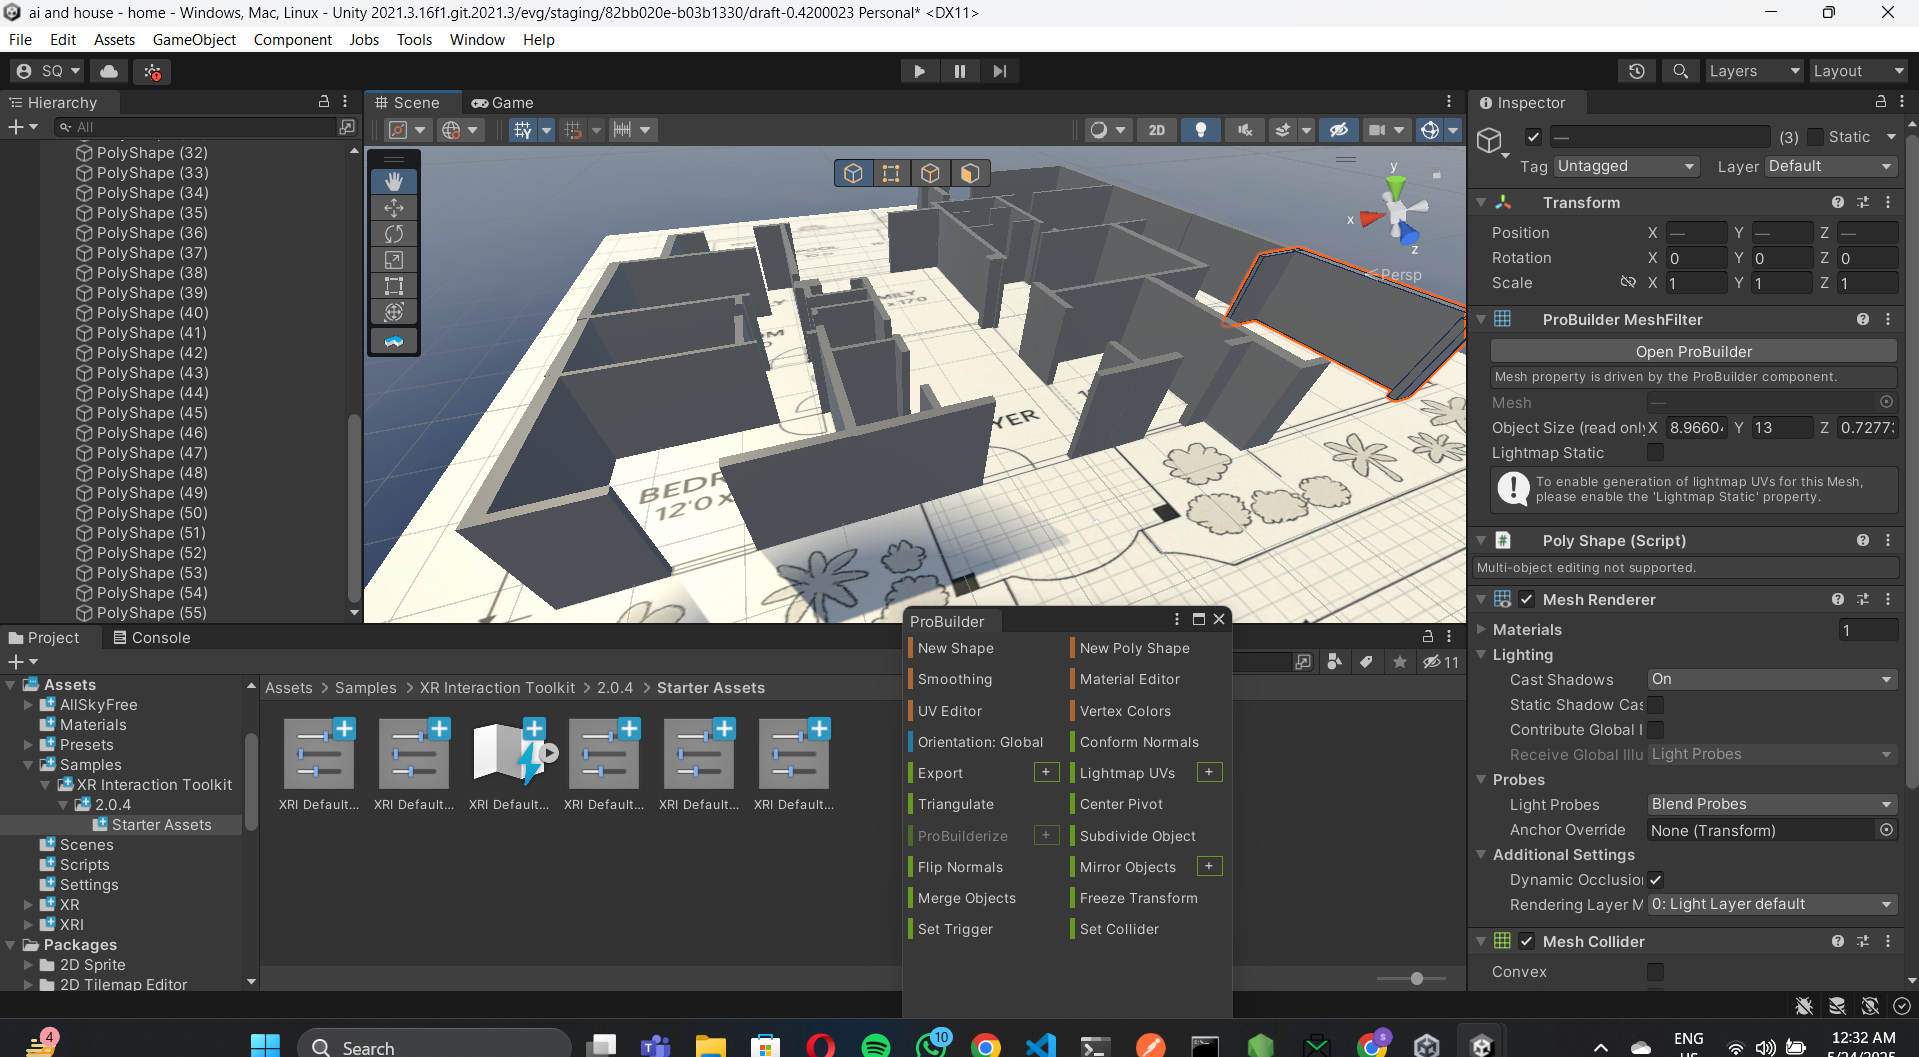This screenshot has height=1057, width=1919.
Task: Select the Transform tool in scene toolbar
Action: coord(394,311)
